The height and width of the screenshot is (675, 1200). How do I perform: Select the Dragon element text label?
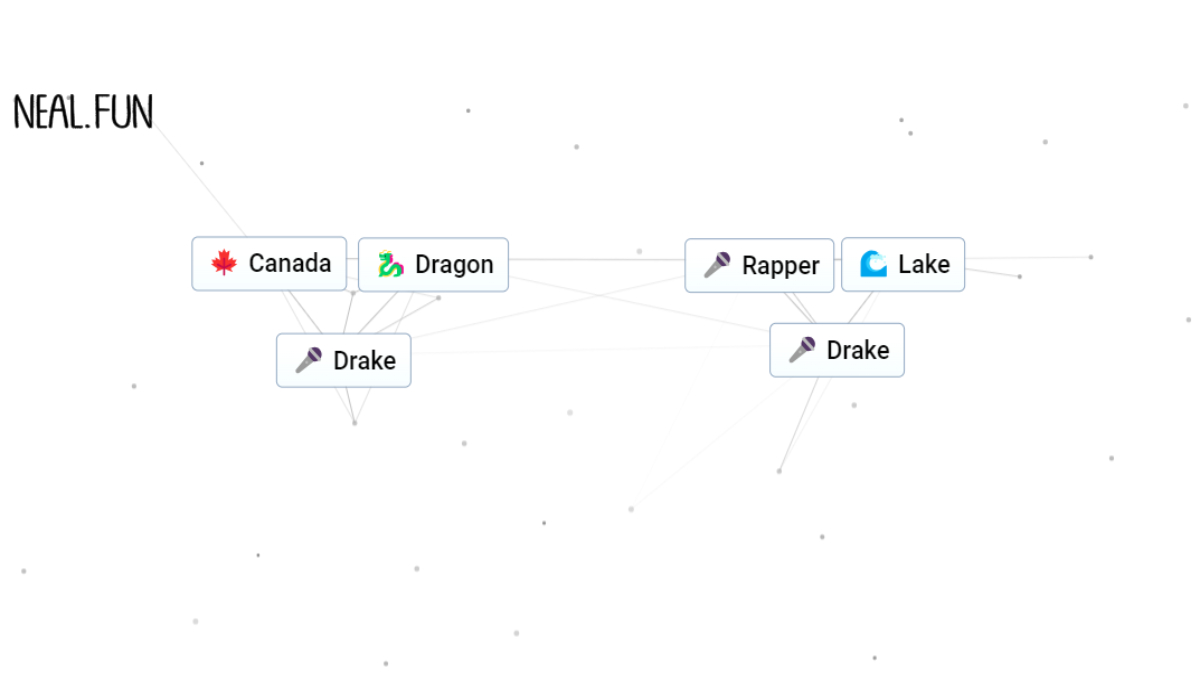pos(454,265)
